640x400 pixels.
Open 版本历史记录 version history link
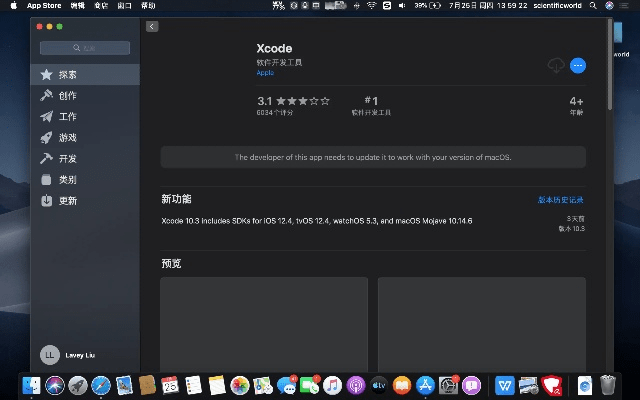pyautogui.click(x=560, y=200)
